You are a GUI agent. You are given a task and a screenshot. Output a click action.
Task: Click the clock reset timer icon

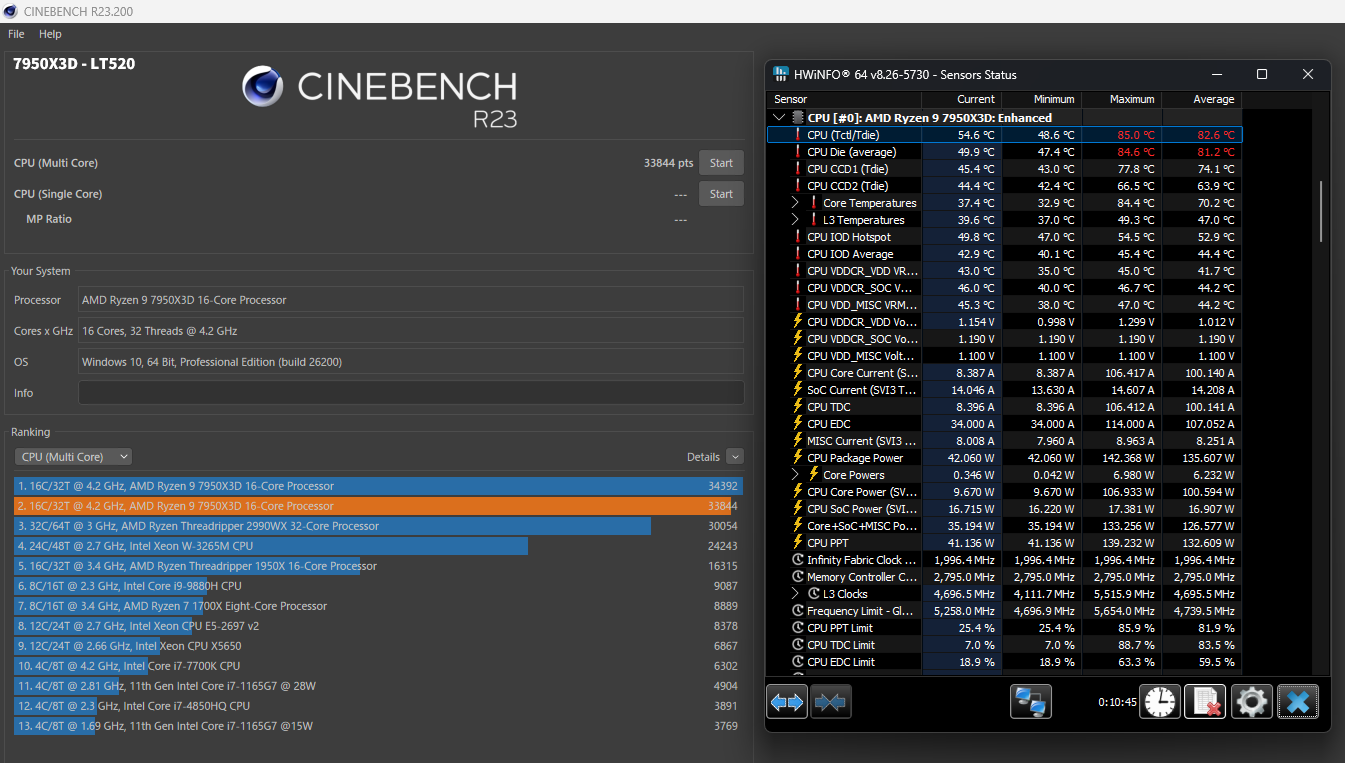(1161, 702)
